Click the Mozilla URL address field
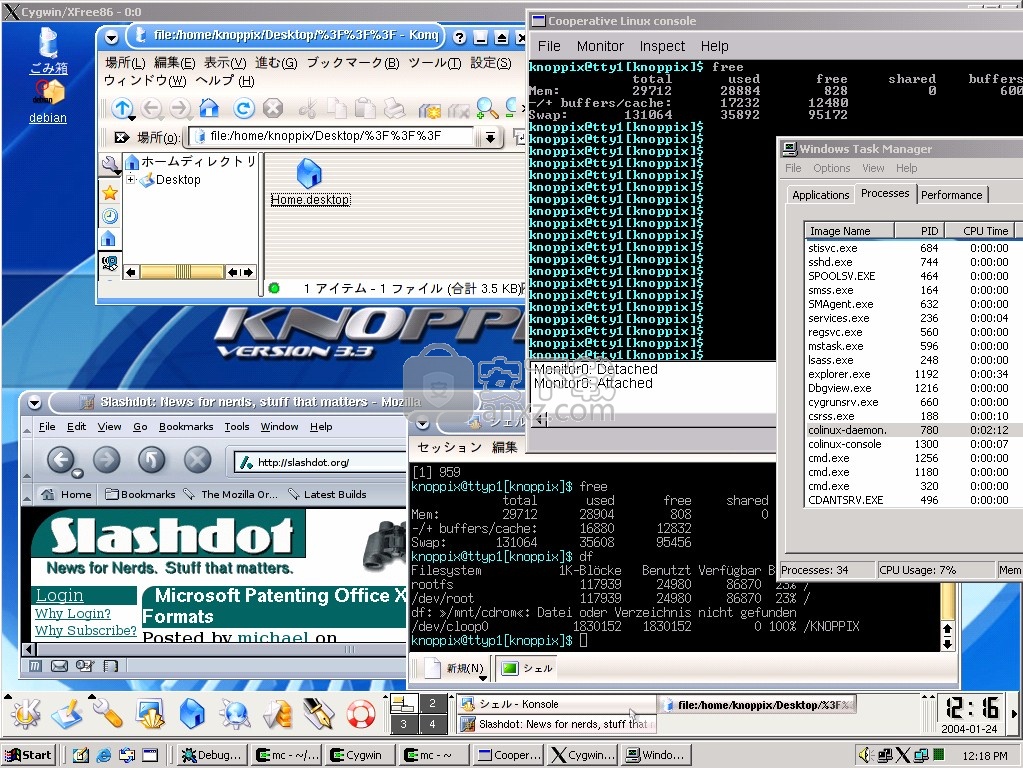 (x=320, y=463)
